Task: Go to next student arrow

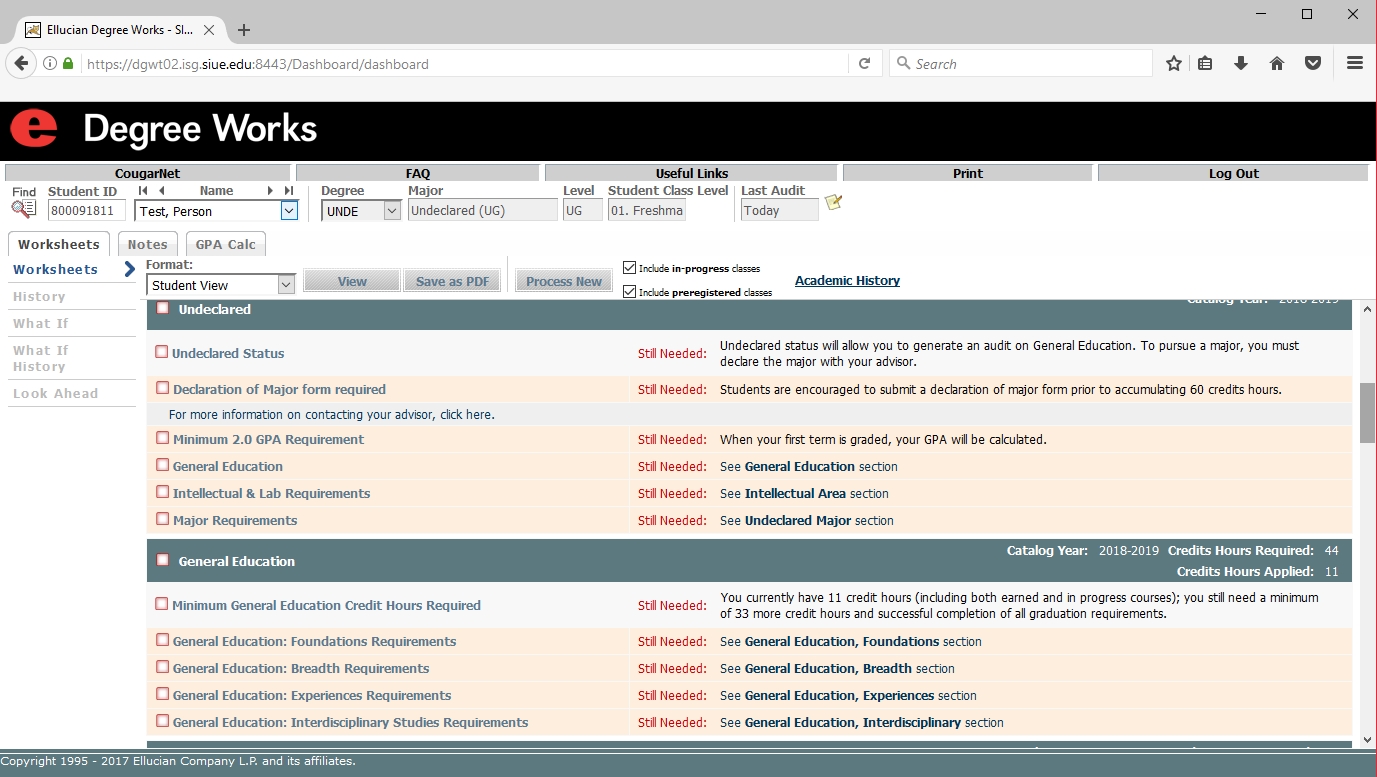Action: pos(270,191)
